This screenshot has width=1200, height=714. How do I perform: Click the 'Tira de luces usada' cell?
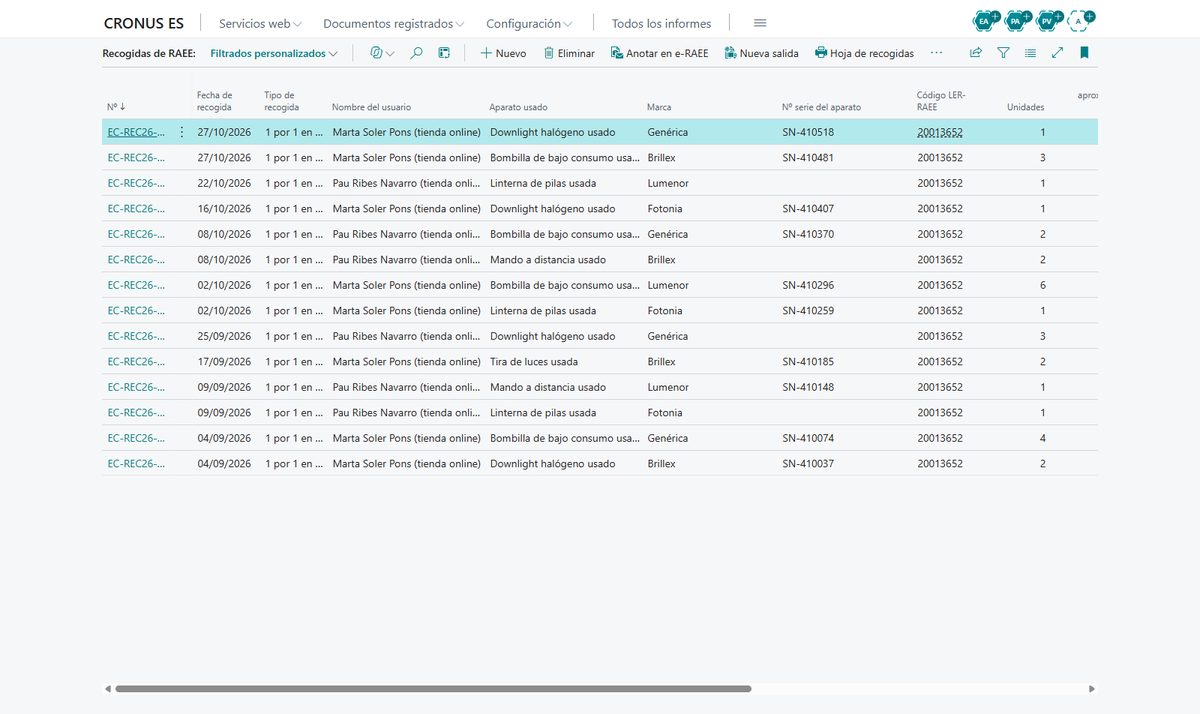(x=534, y=362)
